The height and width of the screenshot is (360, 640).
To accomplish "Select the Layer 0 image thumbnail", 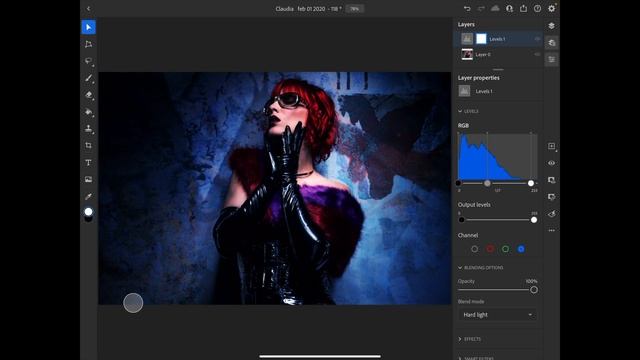I will coord(467,54).
